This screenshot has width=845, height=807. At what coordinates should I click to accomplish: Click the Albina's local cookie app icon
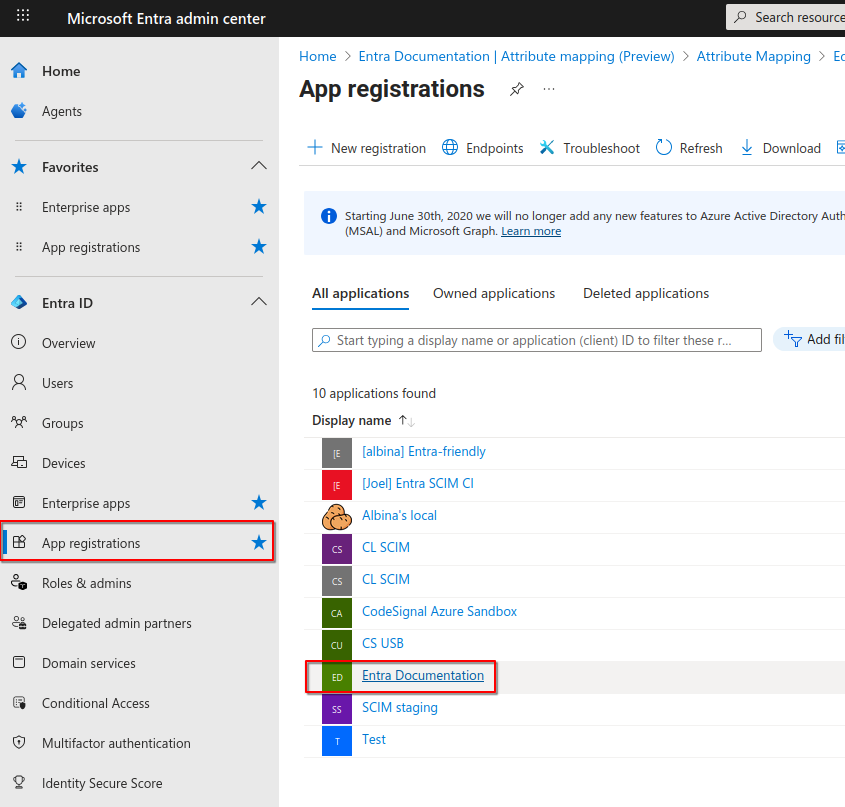(337, 516)
